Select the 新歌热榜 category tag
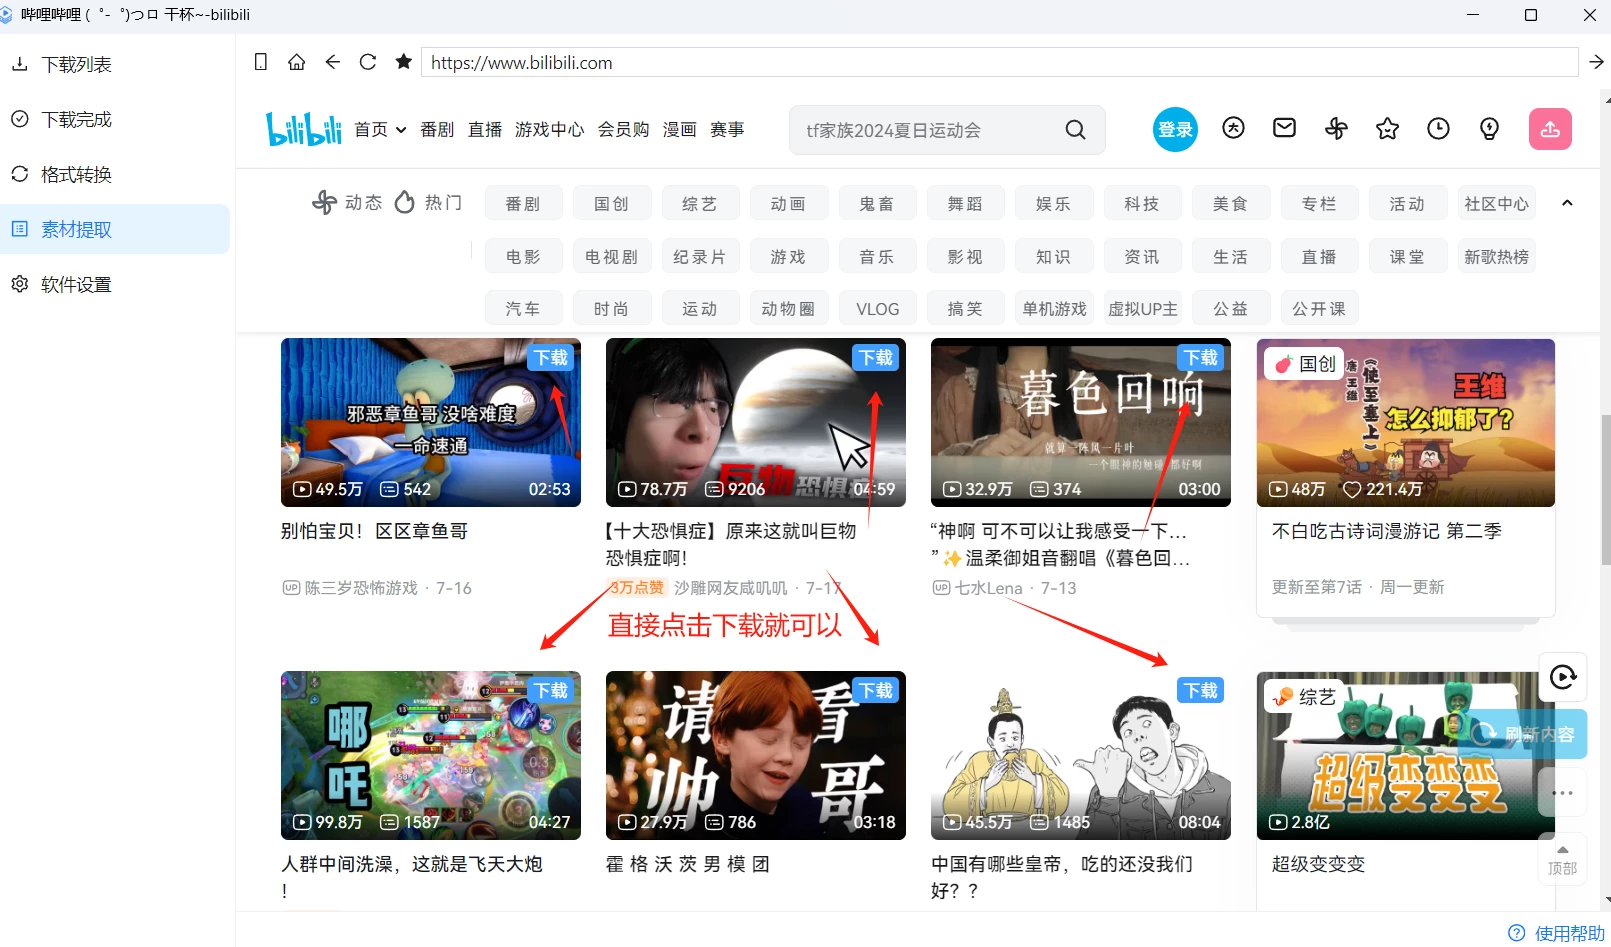 (1496, 256)
